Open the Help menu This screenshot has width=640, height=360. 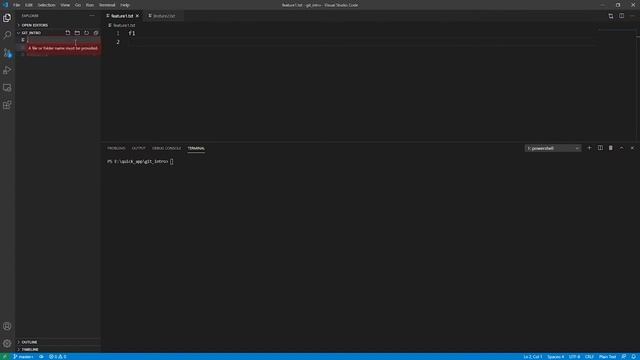pos(125,5)
